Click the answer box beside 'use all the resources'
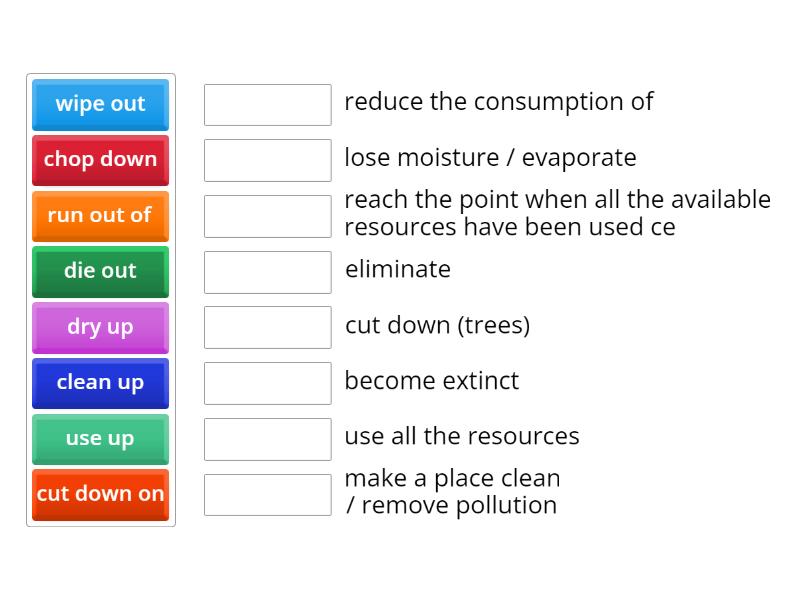The width and height of the screenshot is (800, 600). (x=267, y=437)
